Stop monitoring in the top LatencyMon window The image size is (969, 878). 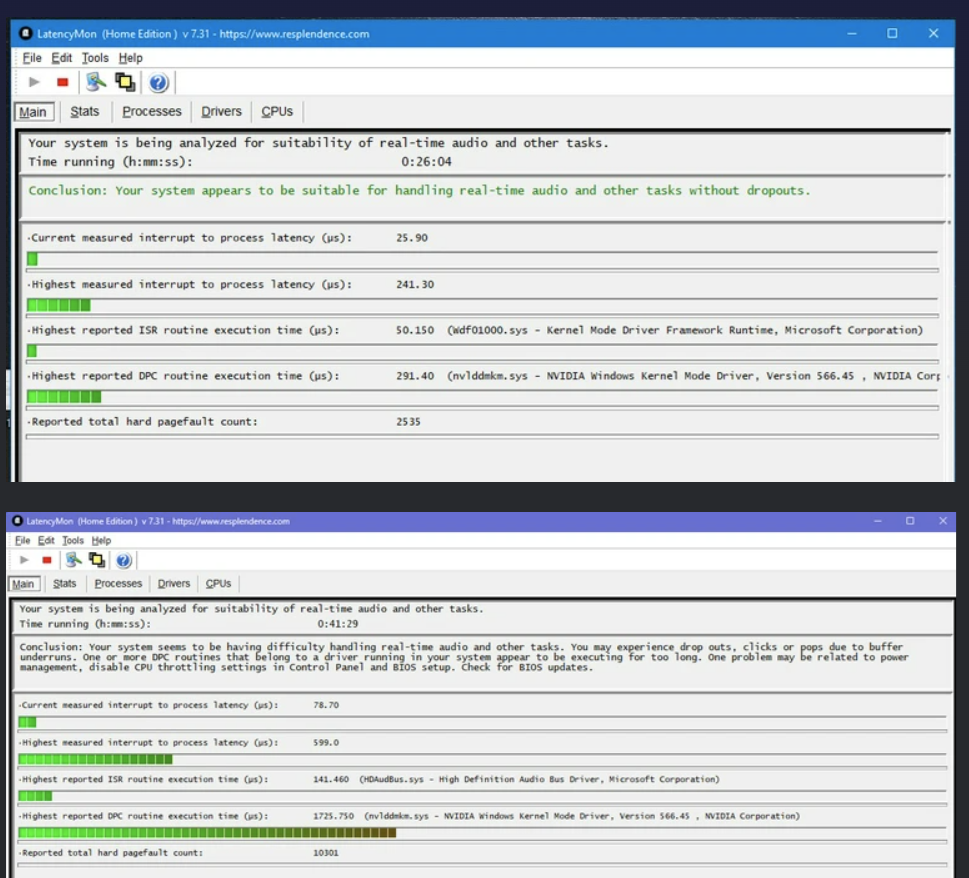pos(62,82)
